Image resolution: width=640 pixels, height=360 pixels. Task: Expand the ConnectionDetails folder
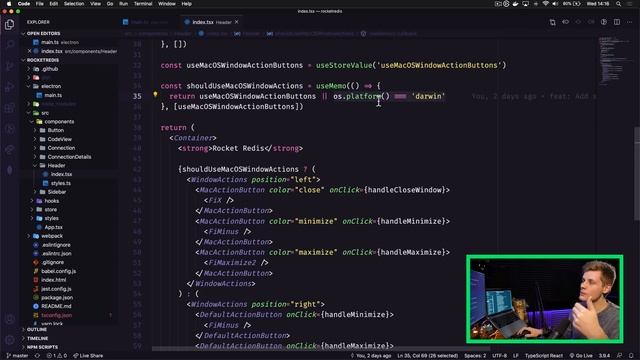pyautogui.click(x=69, y=157)
